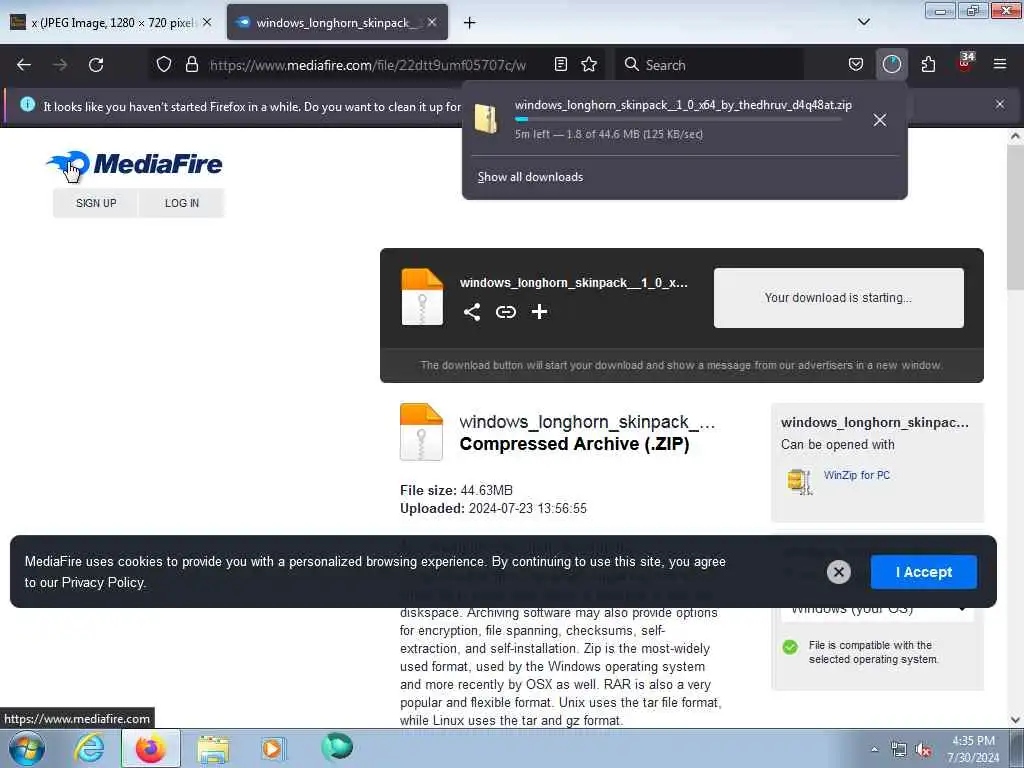
Task: Open the extension icon showing 34 badge
Action: [965, 63]
